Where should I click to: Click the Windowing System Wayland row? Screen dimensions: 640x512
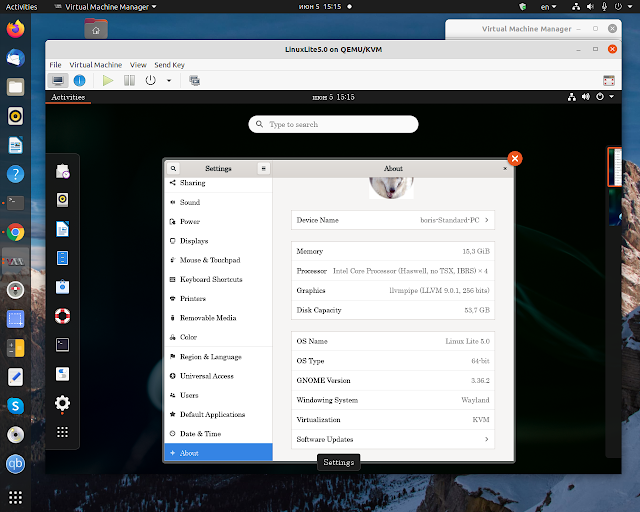(393, 400)
